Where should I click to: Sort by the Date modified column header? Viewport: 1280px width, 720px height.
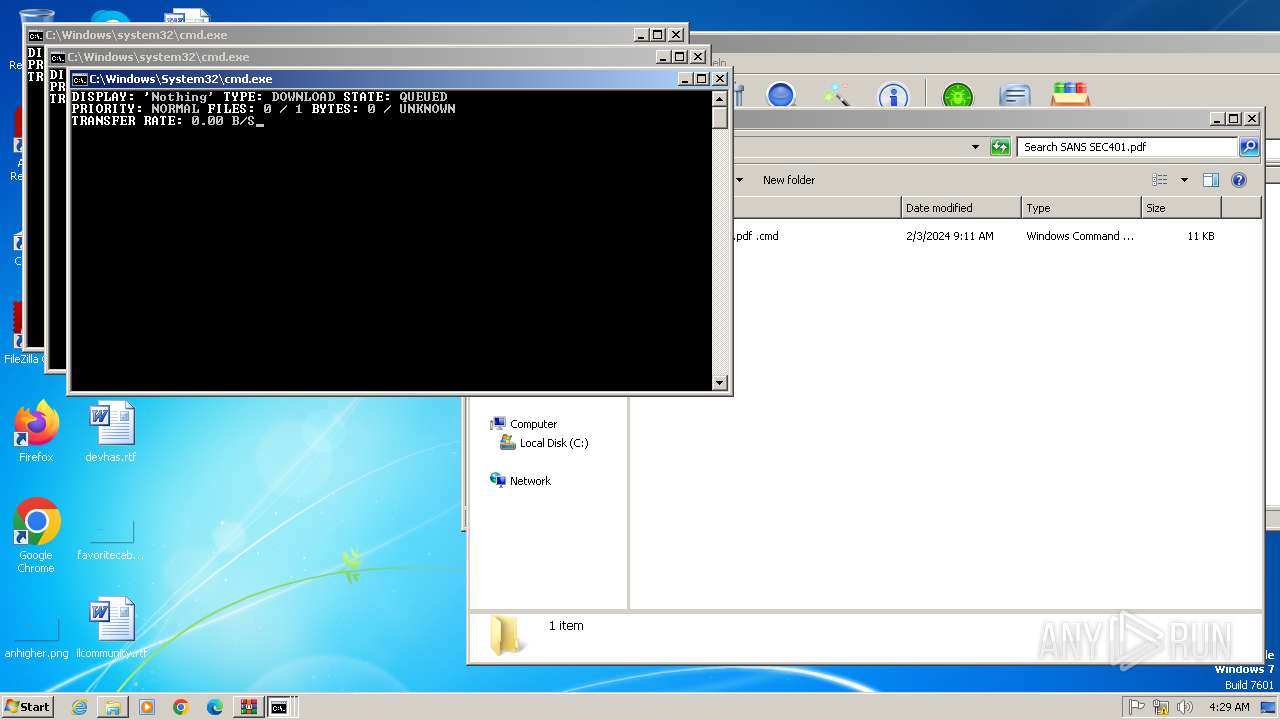[x=961, y=208]
